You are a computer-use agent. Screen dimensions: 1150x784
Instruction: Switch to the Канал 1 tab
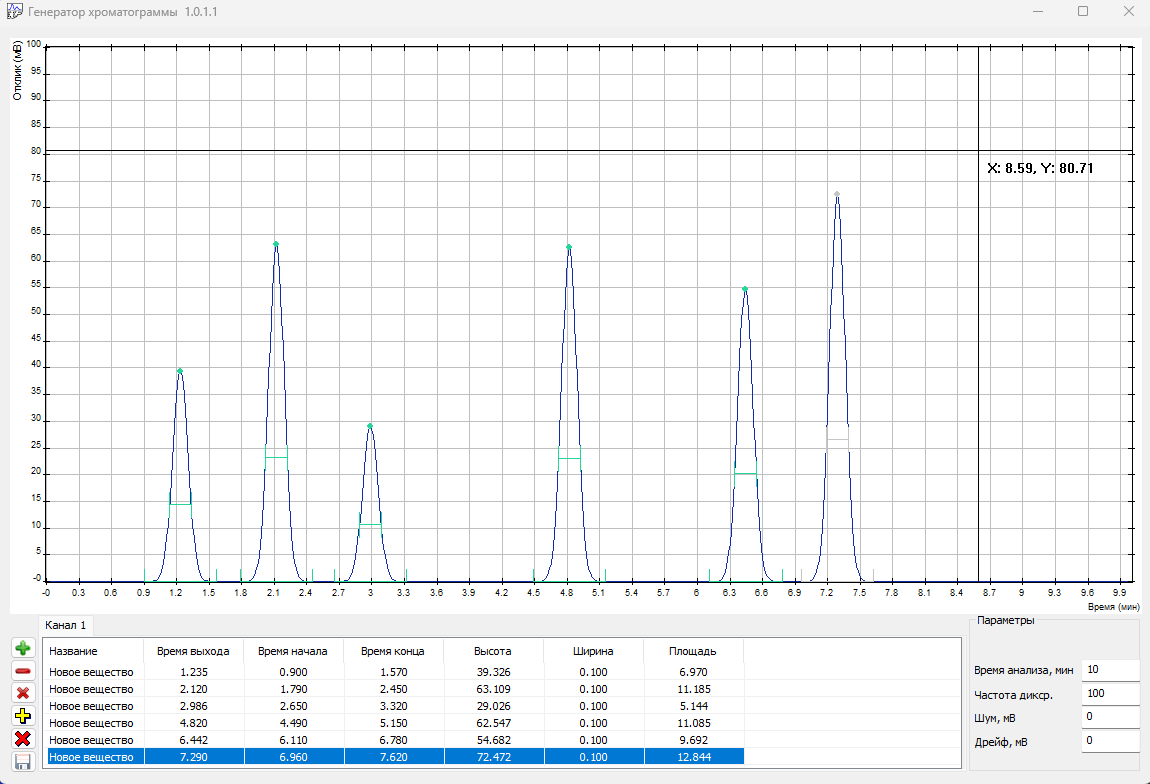(65, 625)
